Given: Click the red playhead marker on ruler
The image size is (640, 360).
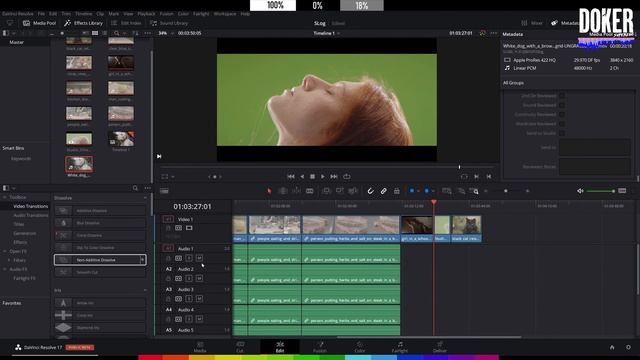Looking at the screenshot, I should (x=433, y=202).
